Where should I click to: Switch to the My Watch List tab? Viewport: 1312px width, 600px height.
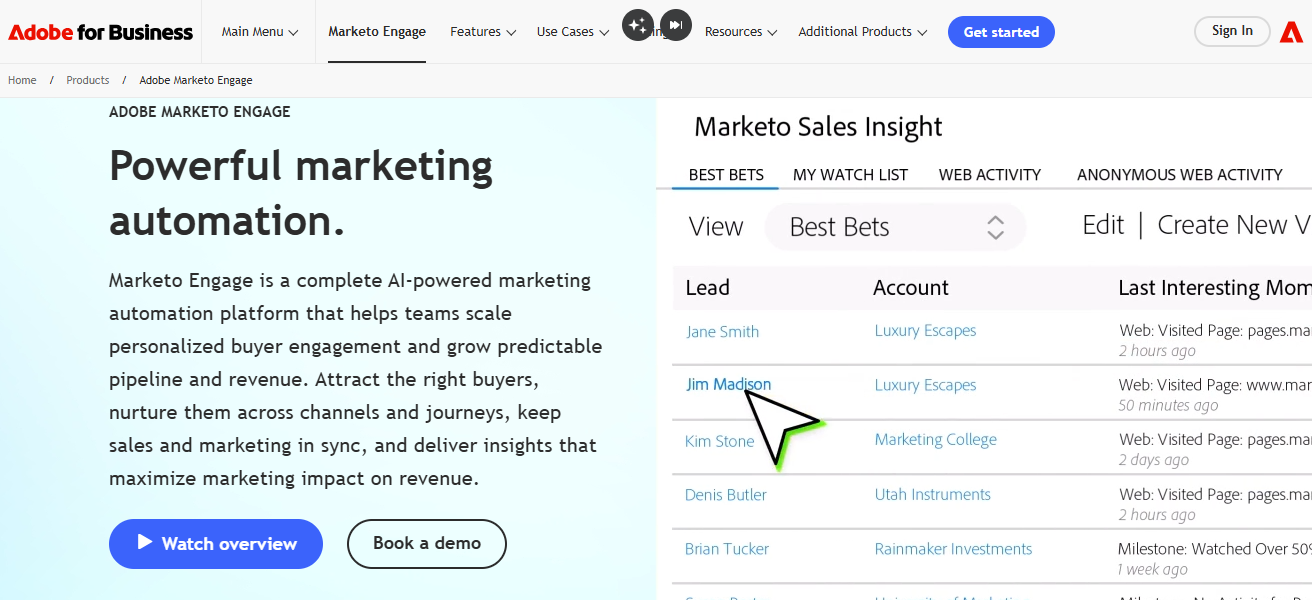click(850, 174)
